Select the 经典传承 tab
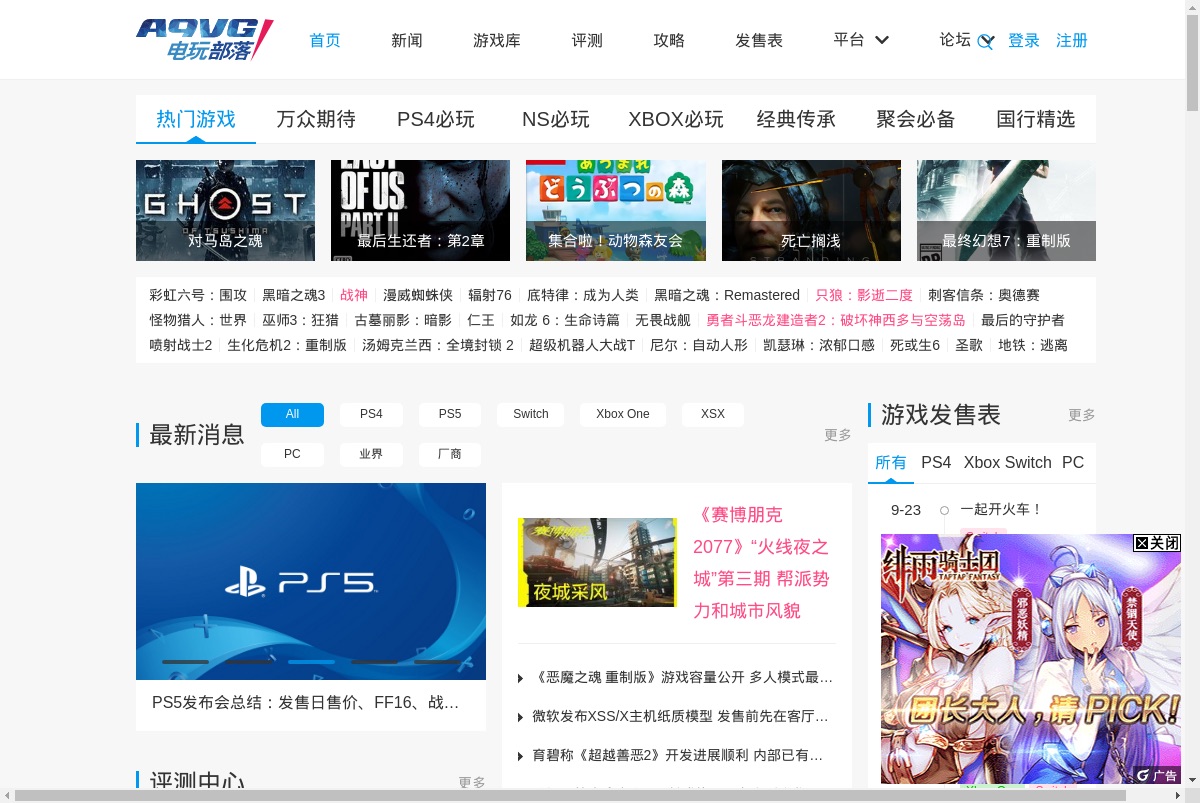 tap(796, 119)
